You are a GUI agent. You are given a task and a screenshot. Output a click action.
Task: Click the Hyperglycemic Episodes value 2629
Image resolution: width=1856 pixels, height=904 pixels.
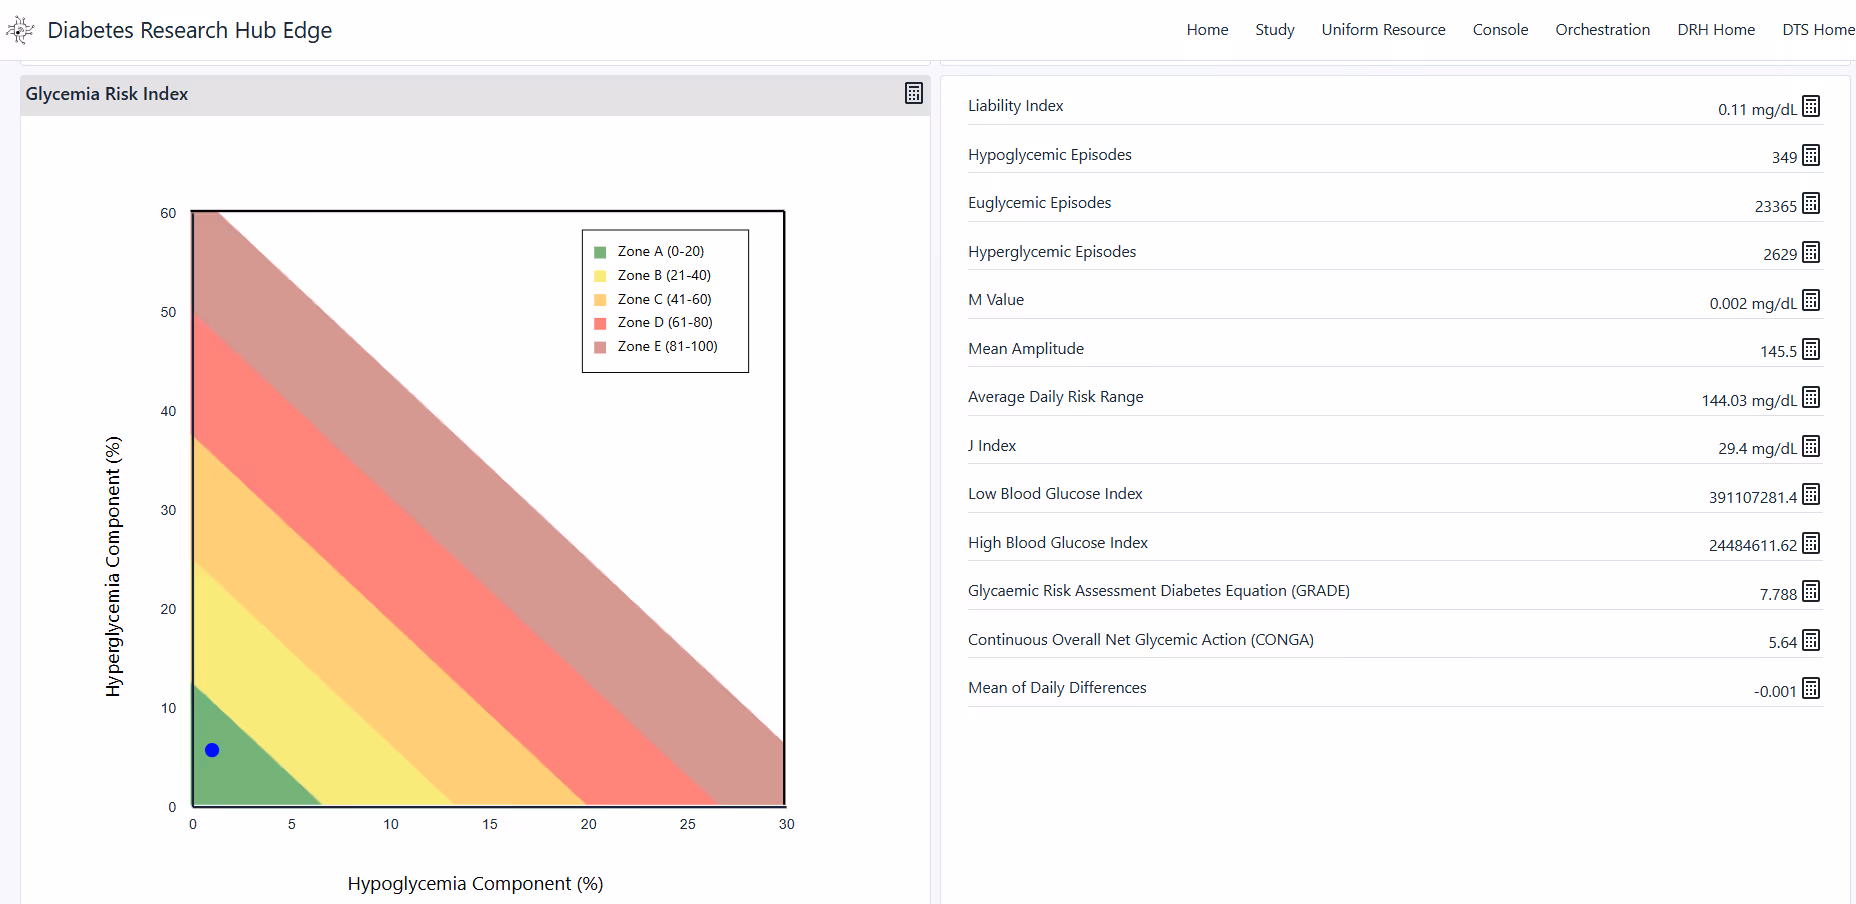pyautogui.click(x=1780, y=255)
